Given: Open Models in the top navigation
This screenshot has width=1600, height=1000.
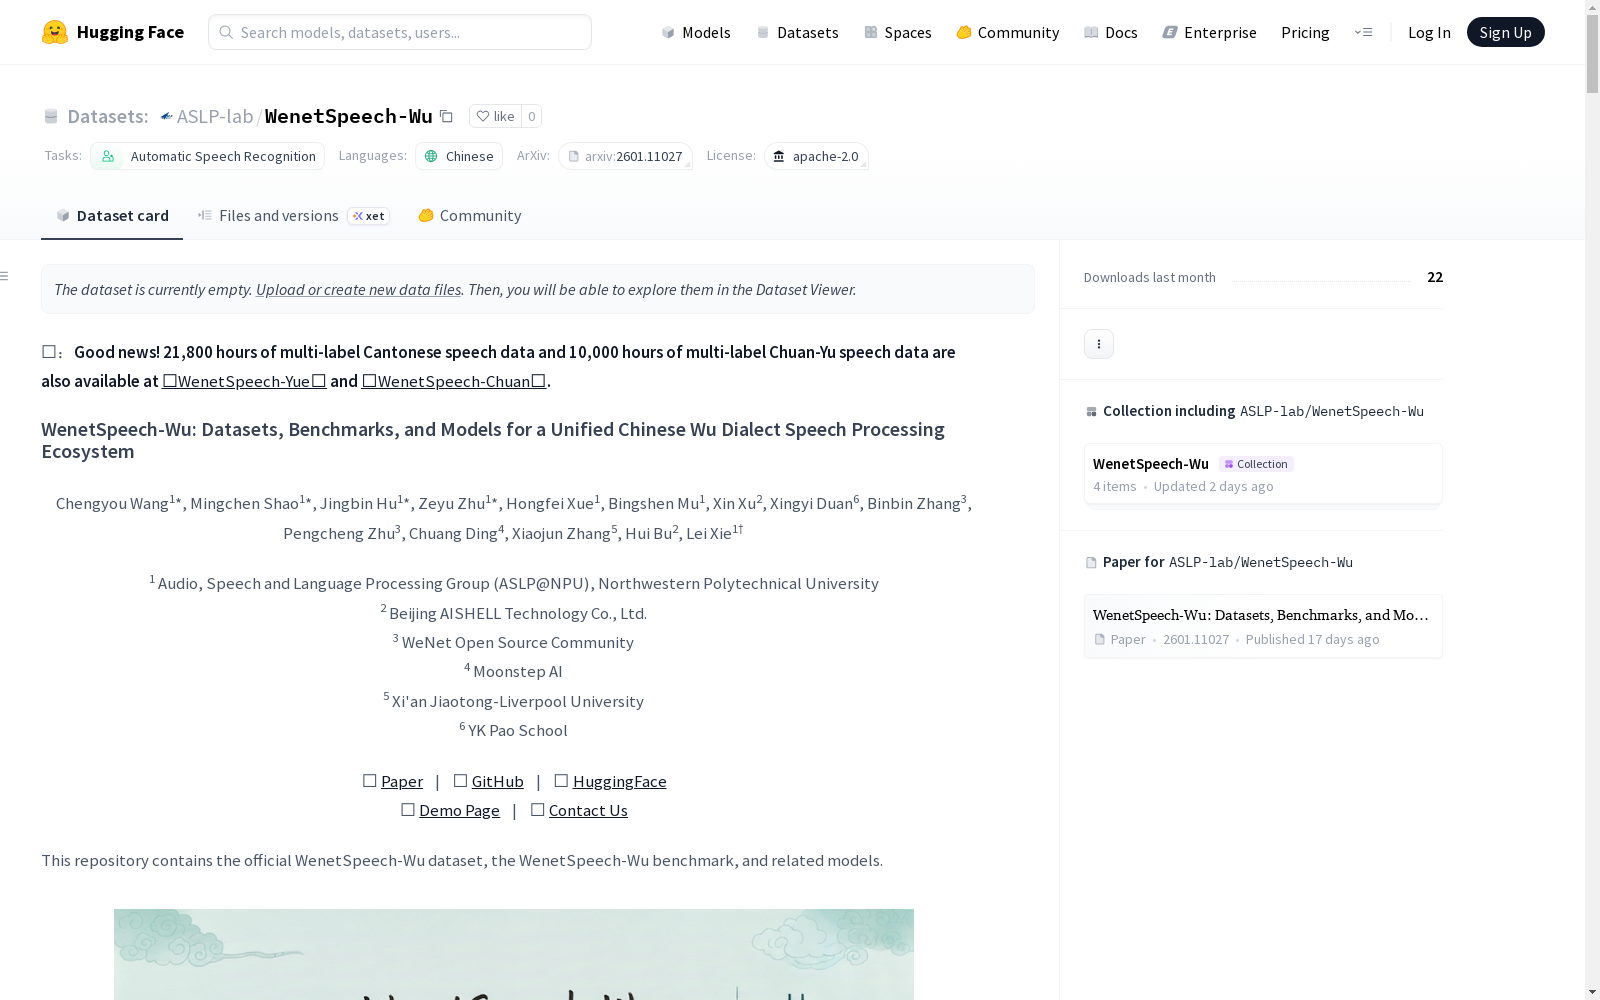Looking at the screenshot, I should click(696, 32).
